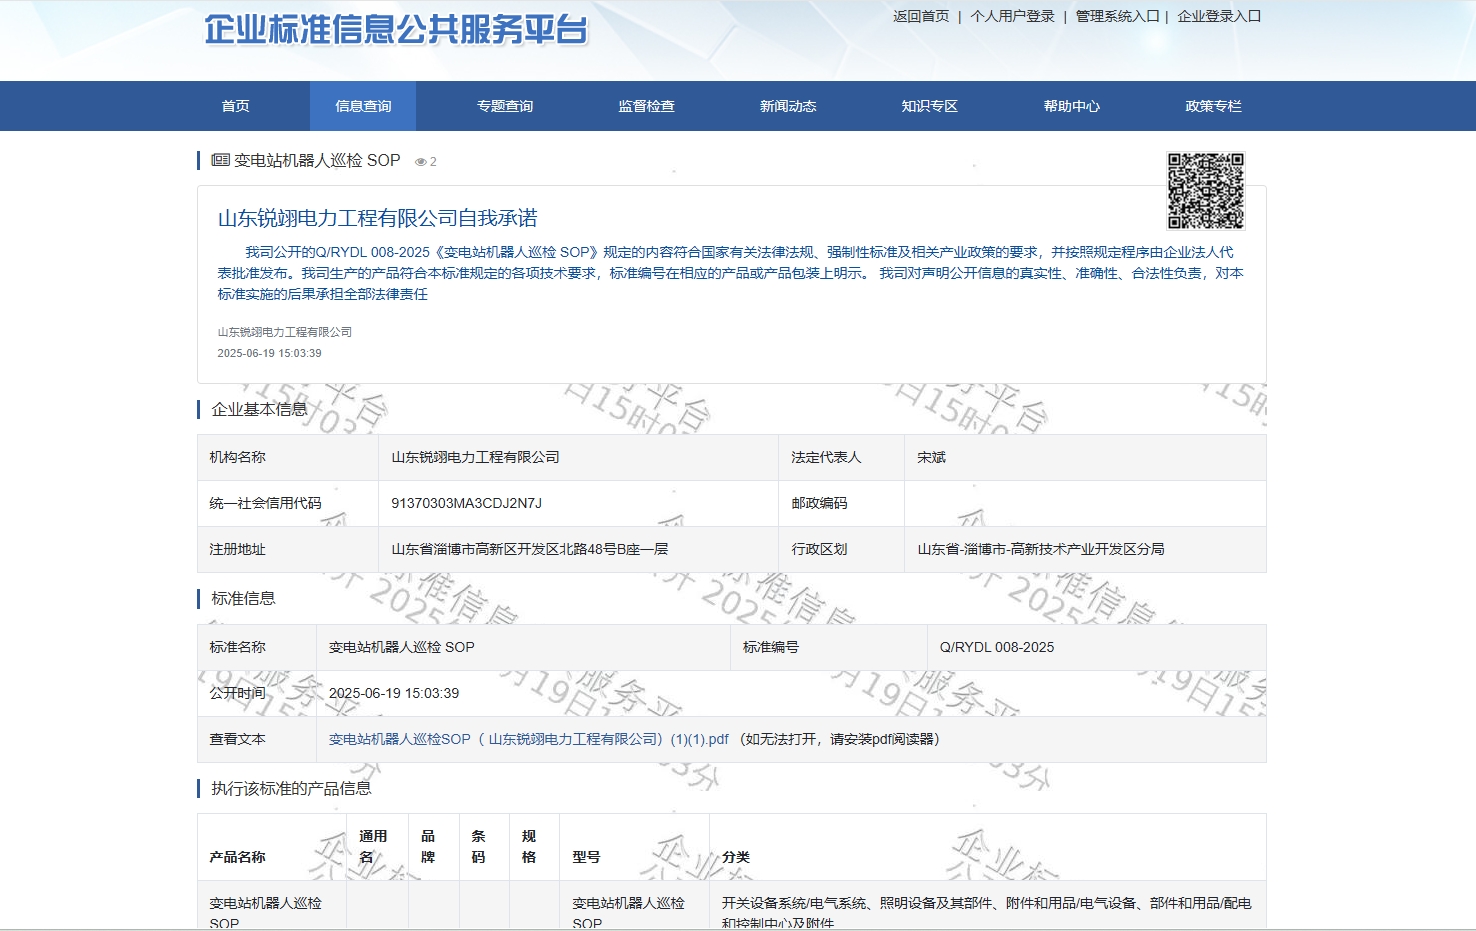The image size is (1476, 931).
Task: Click the 企业基本信息 section heading
Action: [x=259, y=409]
